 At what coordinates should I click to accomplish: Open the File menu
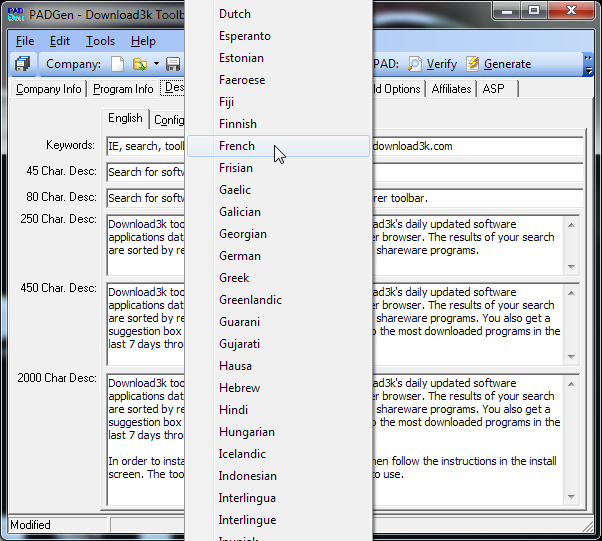click(25, 41)
